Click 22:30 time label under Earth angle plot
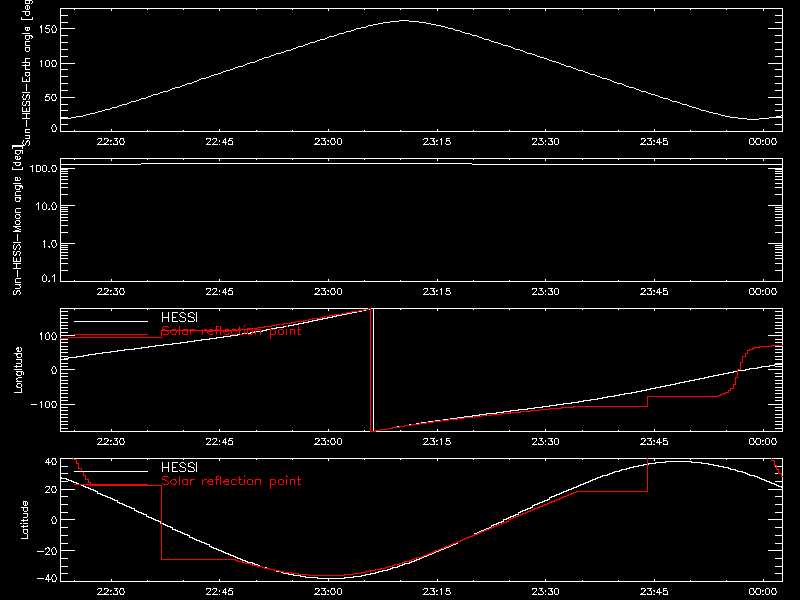The height and width of the screenshot is (600, 800). 111,142
